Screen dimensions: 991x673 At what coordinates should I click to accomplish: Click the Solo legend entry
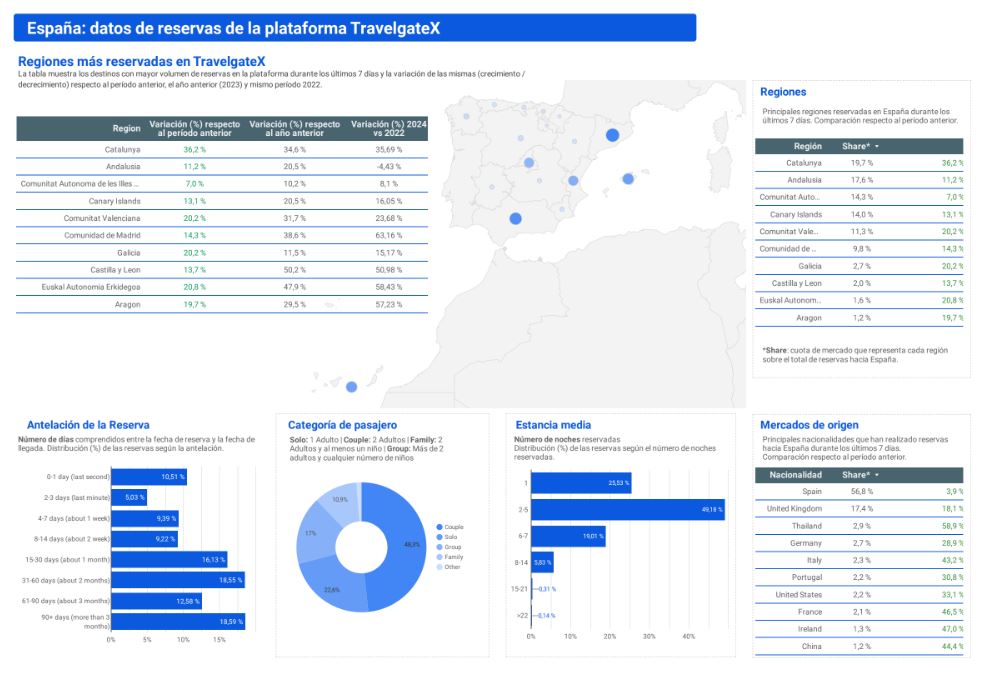(x=447, y=537)
